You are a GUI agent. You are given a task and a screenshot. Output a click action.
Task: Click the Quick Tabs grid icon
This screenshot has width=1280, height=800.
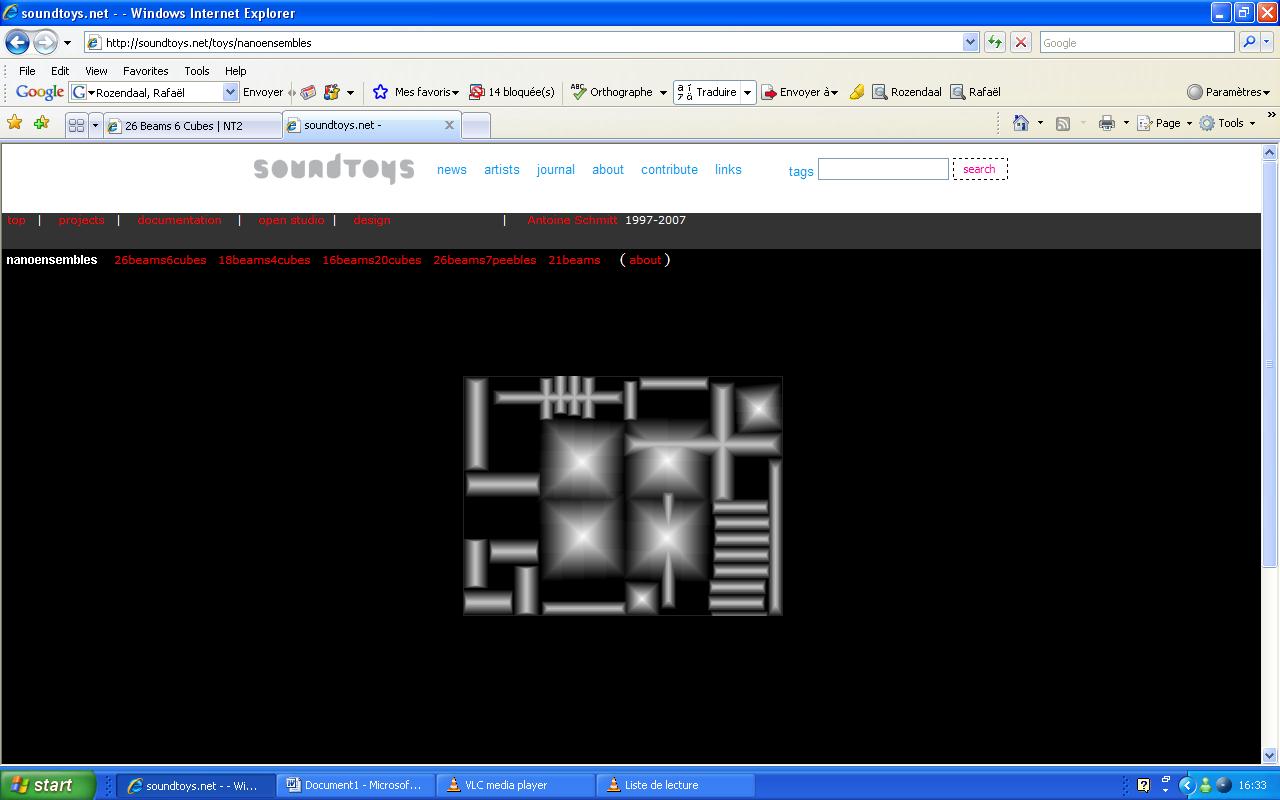pos(76,126)
